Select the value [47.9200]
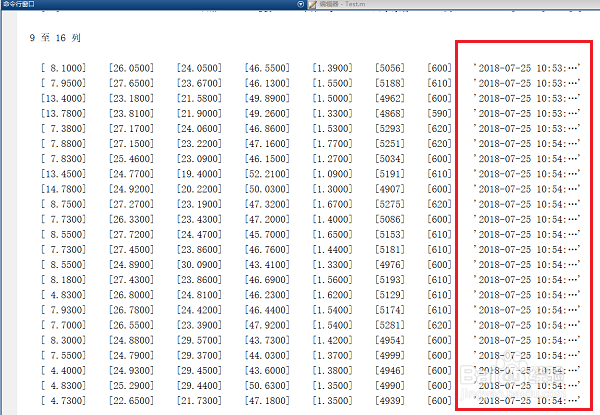The height and width of the screenshot is (415, 600). pos(267,325)
